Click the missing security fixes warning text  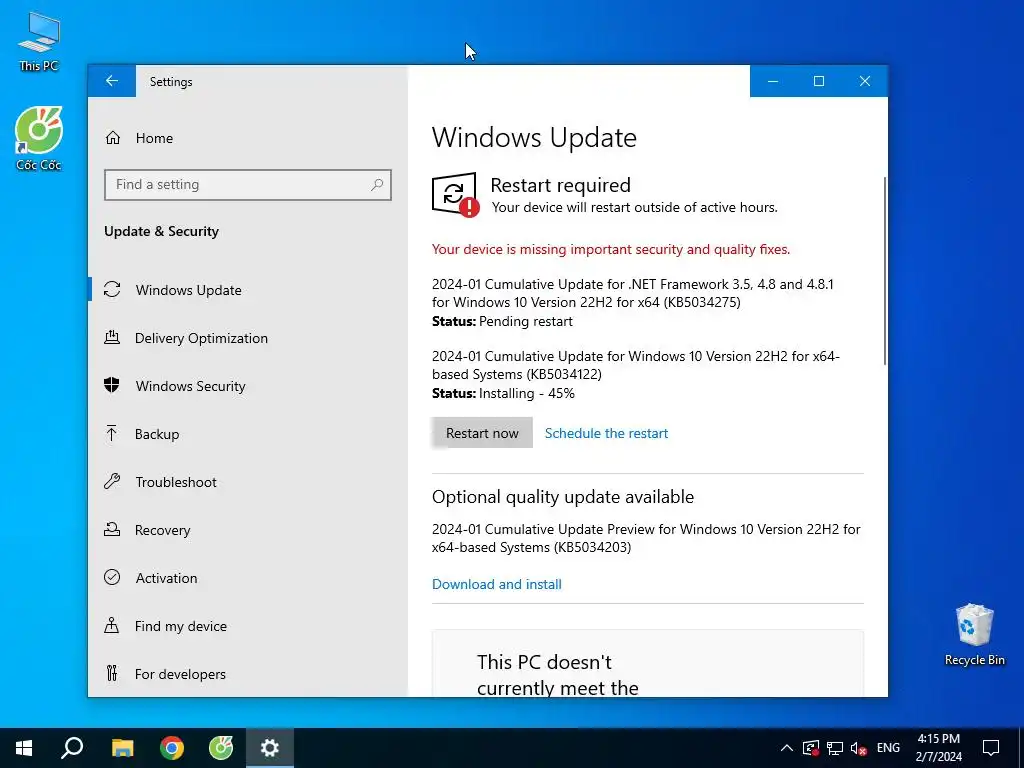click(611, 249)
